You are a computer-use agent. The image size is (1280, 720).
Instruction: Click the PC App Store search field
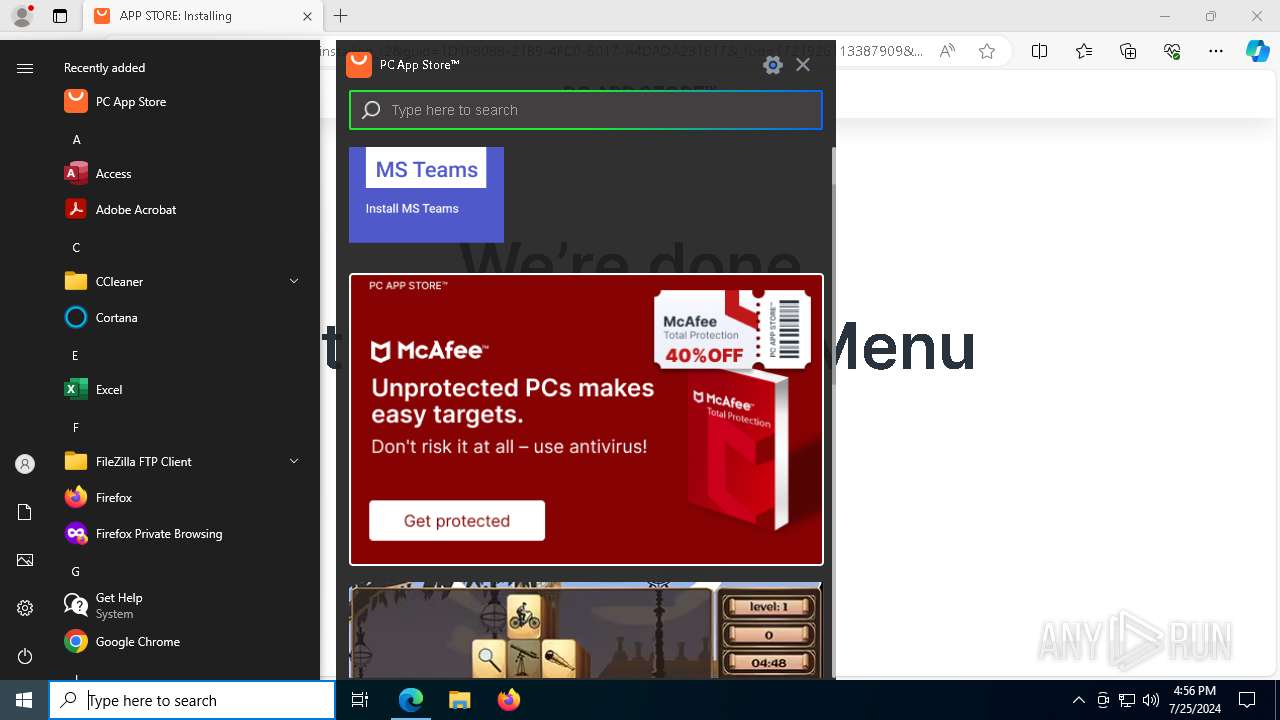(586, 110)
